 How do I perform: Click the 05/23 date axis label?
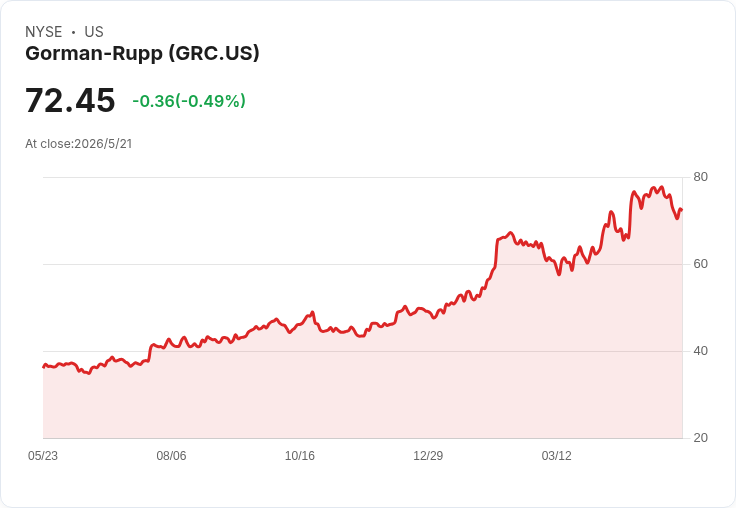point(43,456)
